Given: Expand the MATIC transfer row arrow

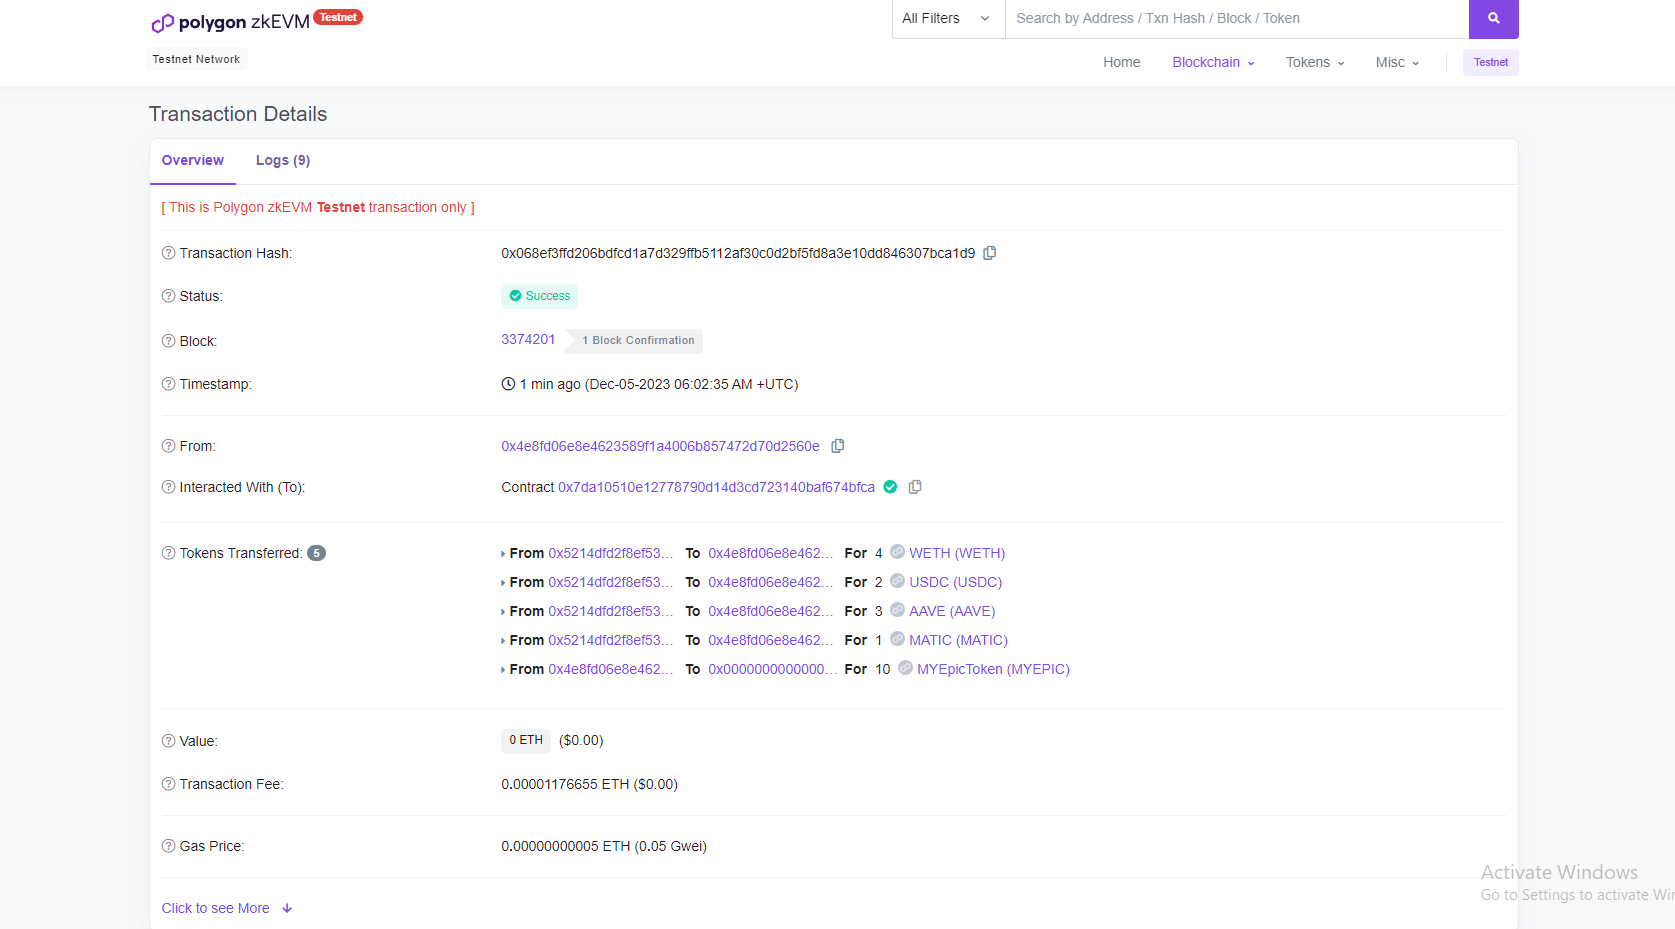Looking at the screenshot, I should (503, 641).
